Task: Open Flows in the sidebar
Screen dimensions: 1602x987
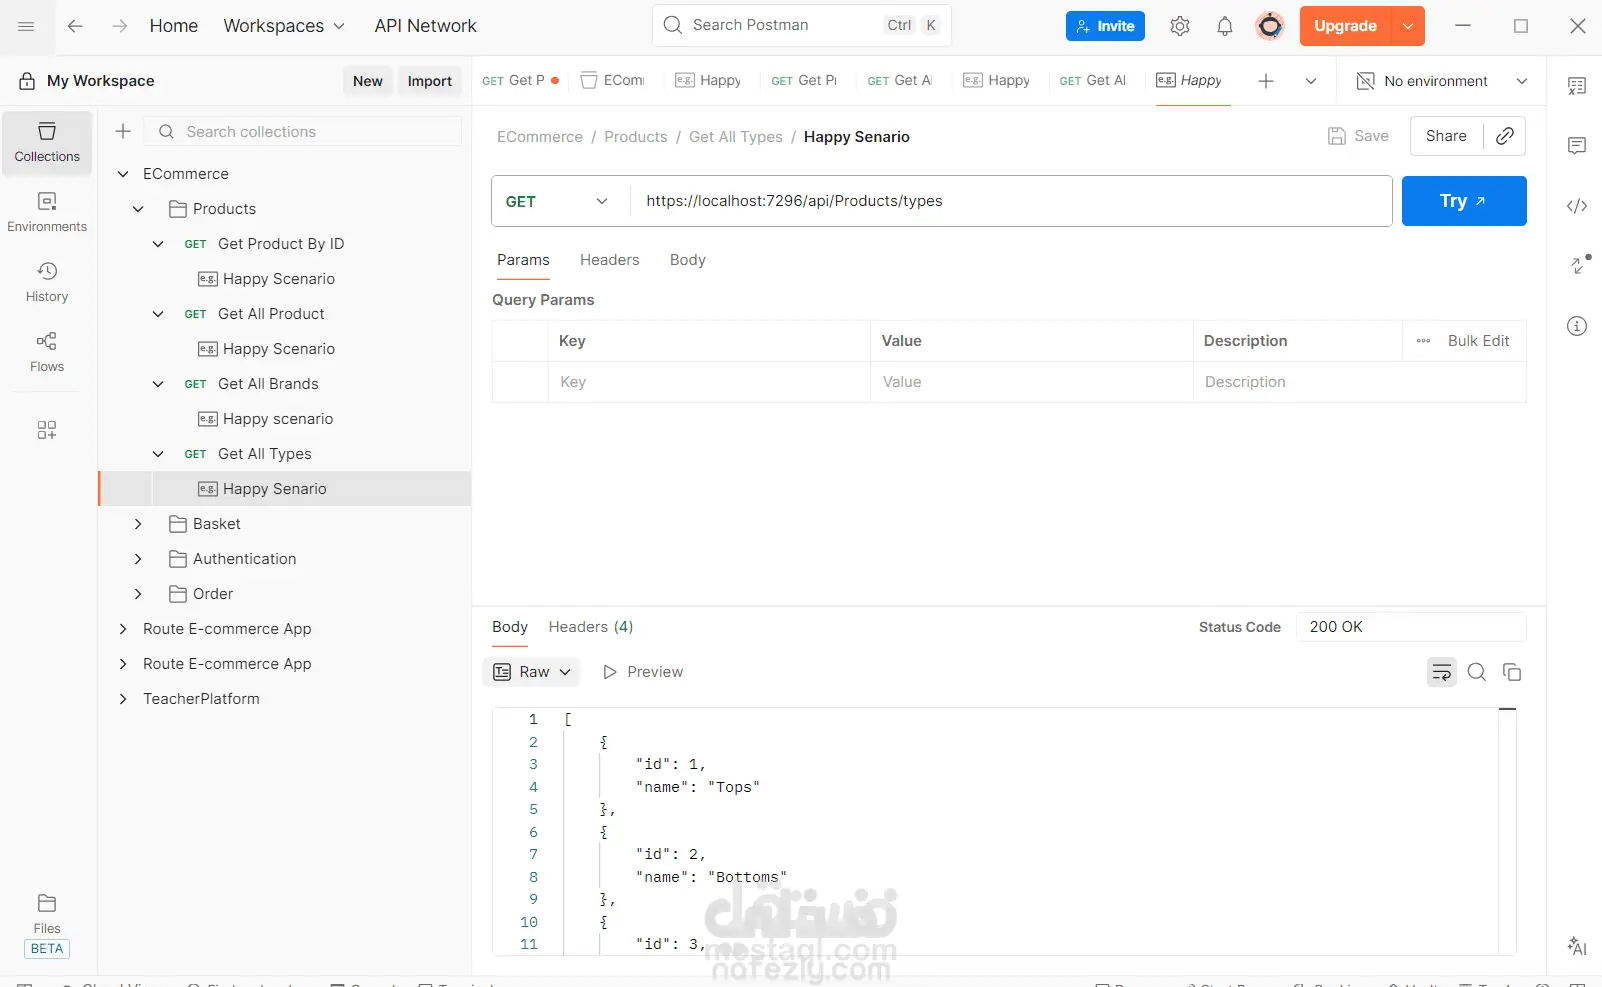Action: [x=47, y=353]
